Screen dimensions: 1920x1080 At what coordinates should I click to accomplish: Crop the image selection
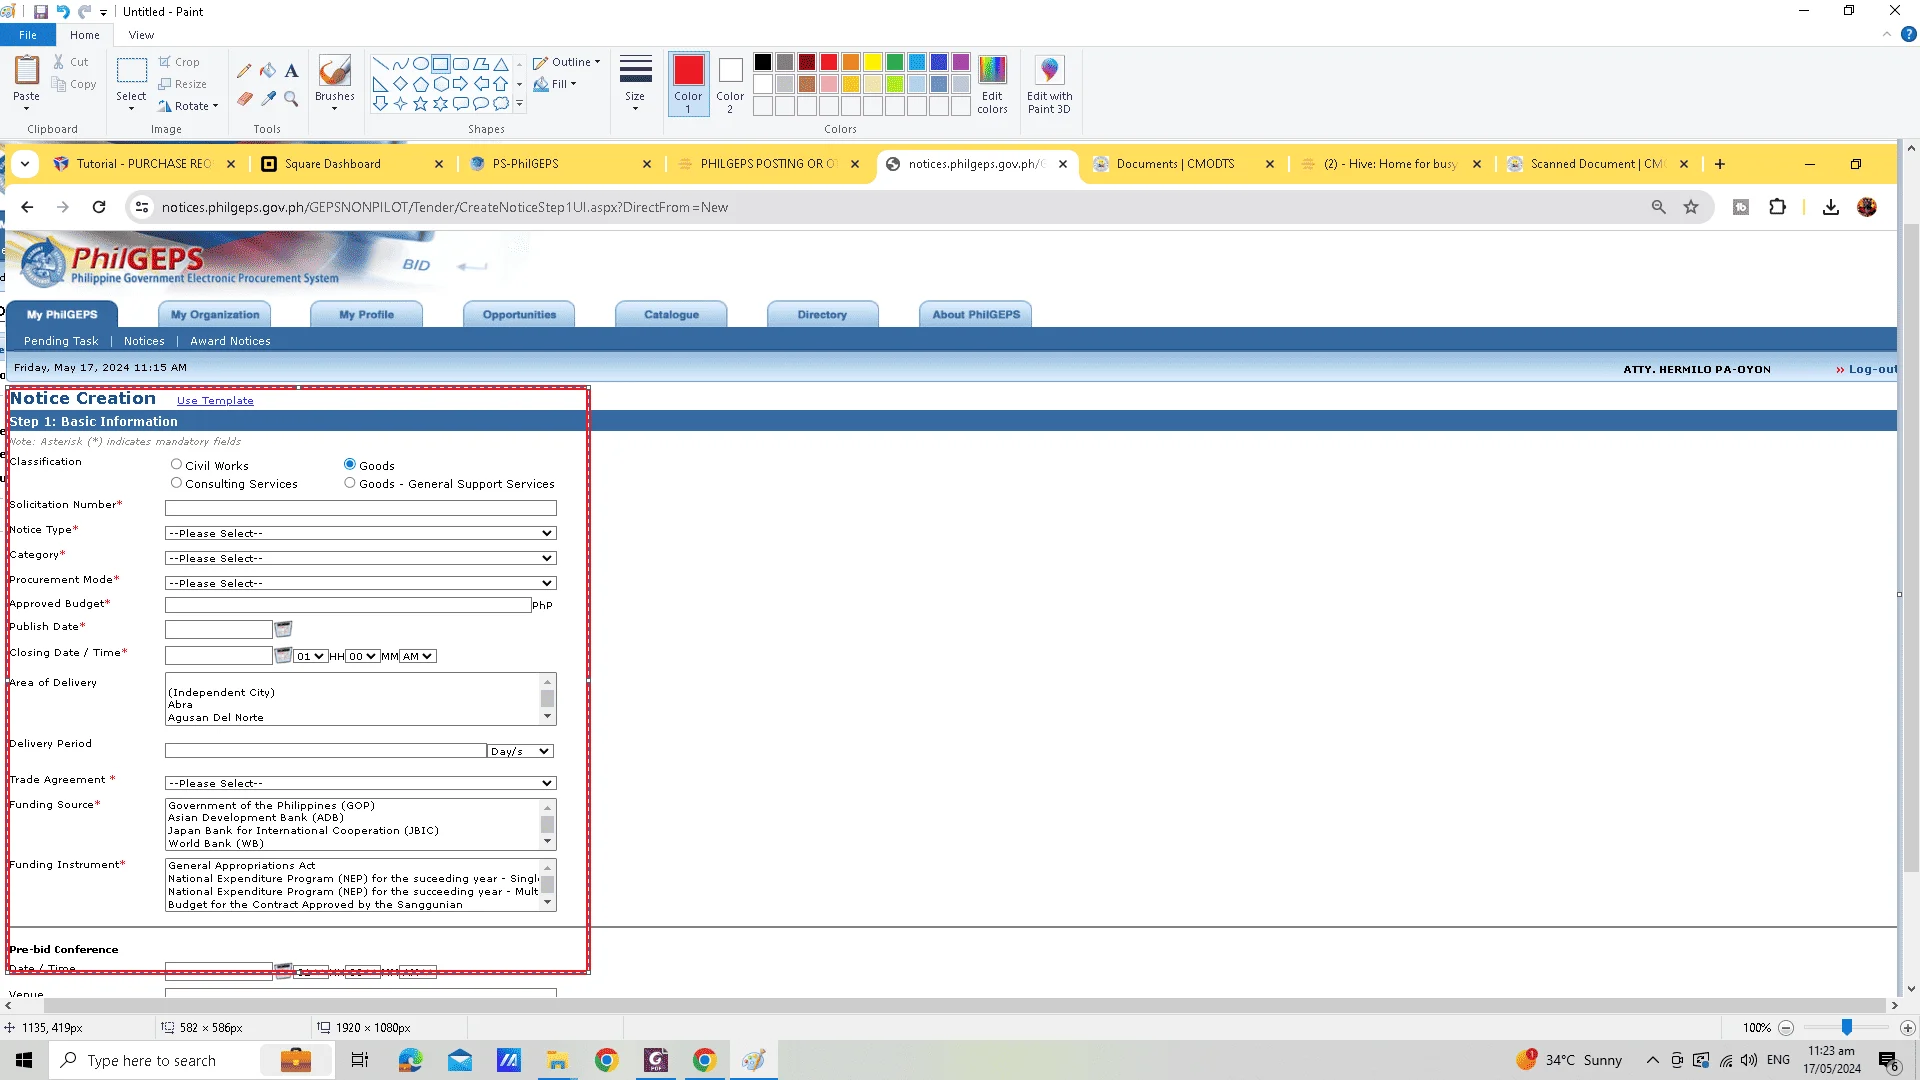(179, 62)
